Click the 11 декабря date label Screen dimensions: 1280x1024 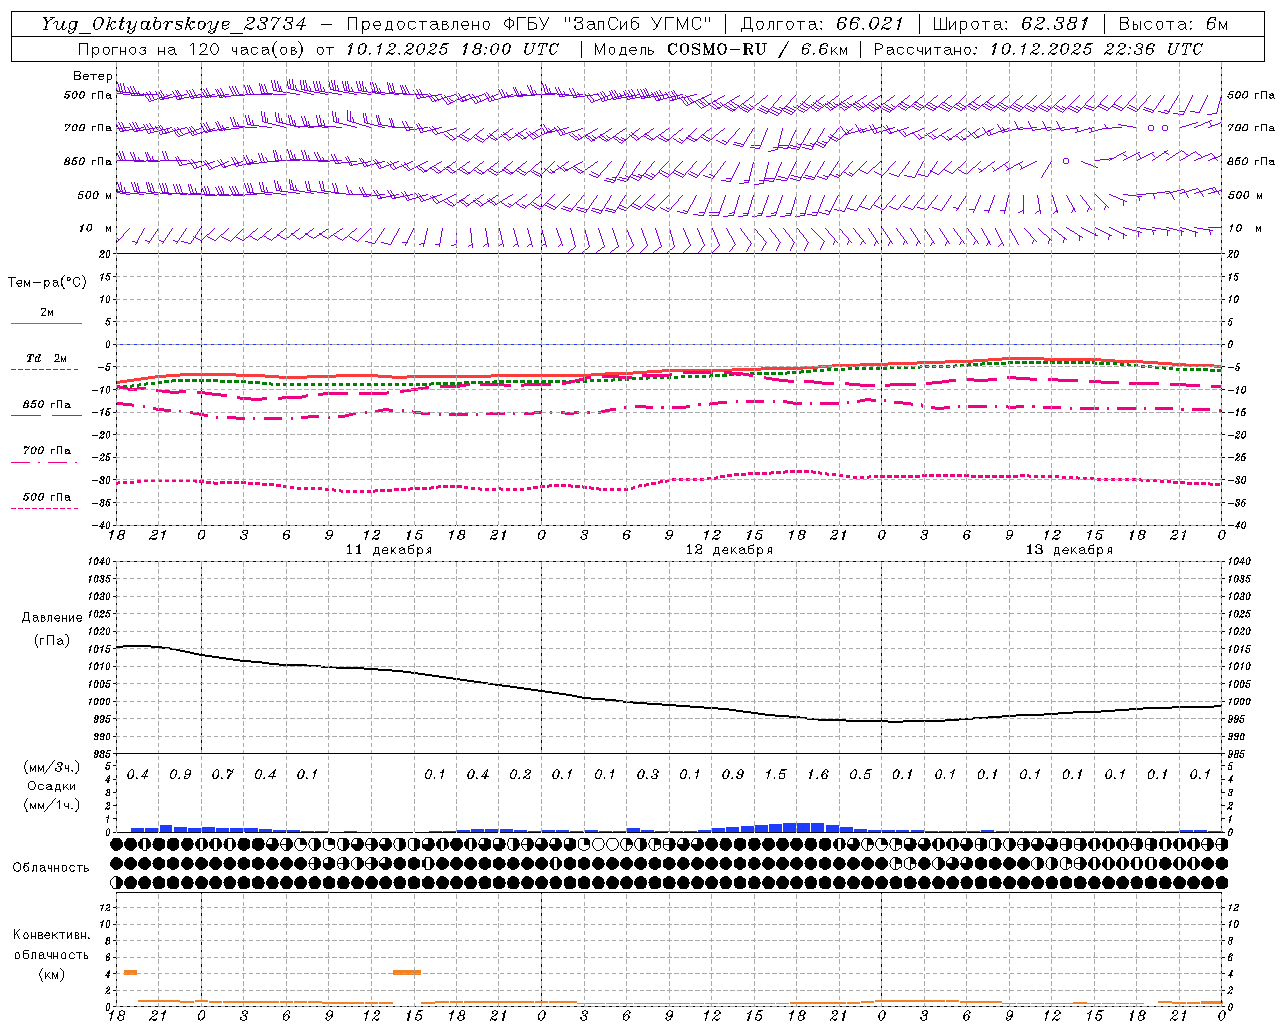point(389,550)
